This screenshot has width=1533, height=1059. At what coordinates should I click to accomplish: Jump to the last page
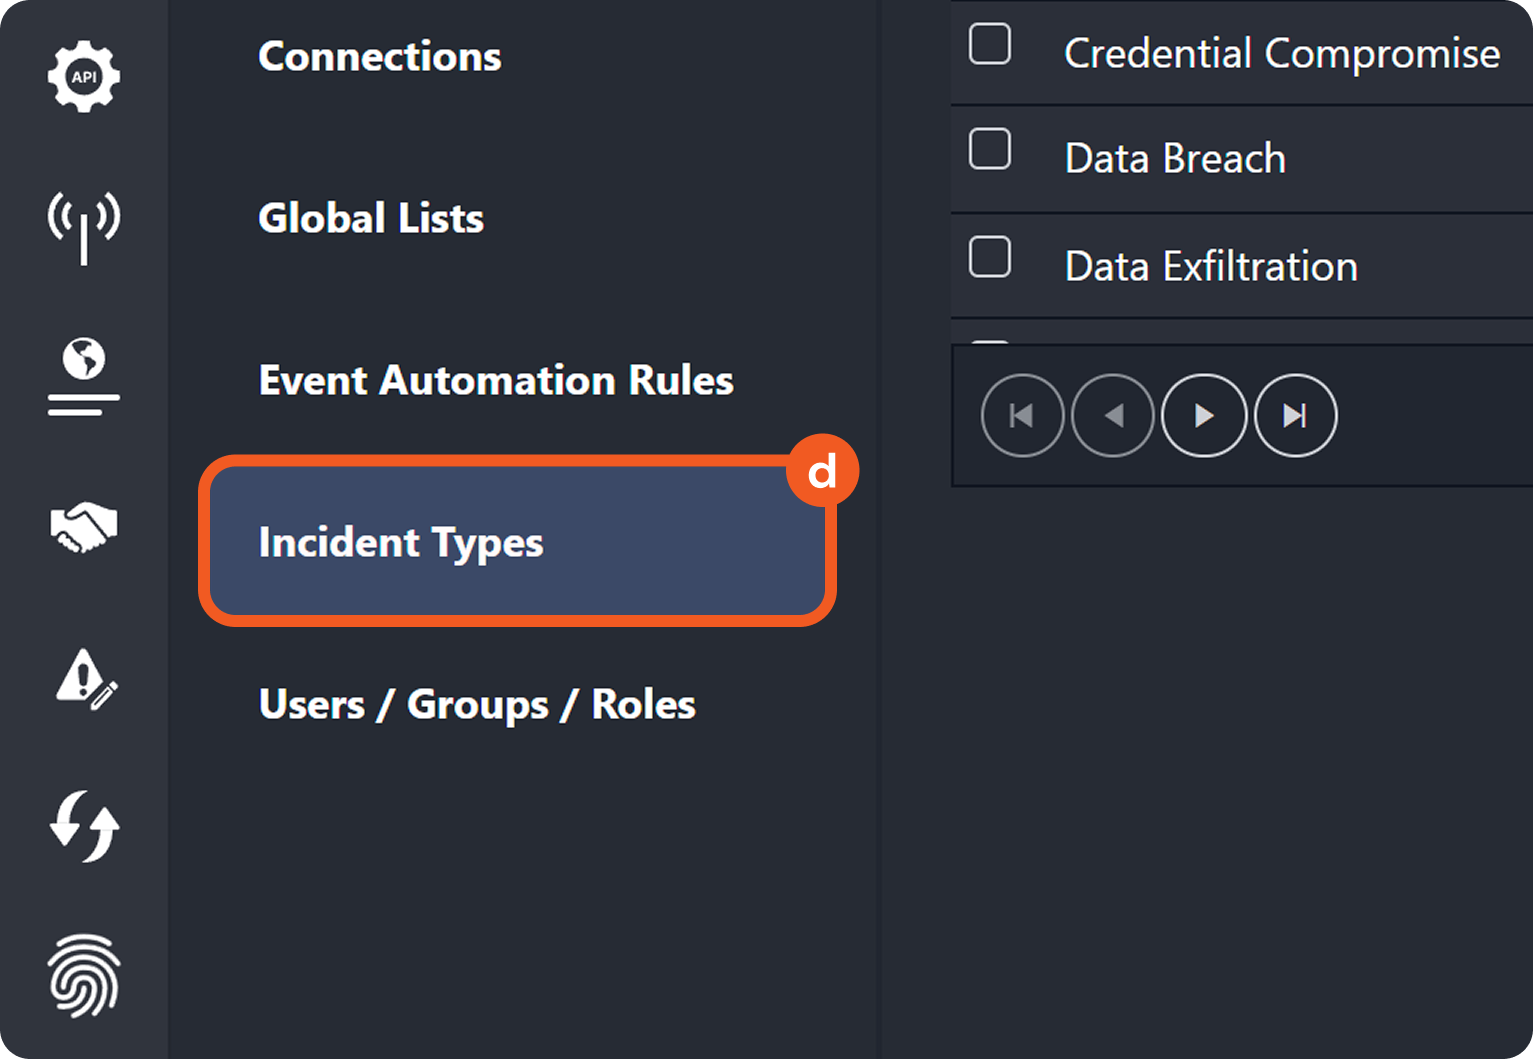click(x=1295, y=416)
